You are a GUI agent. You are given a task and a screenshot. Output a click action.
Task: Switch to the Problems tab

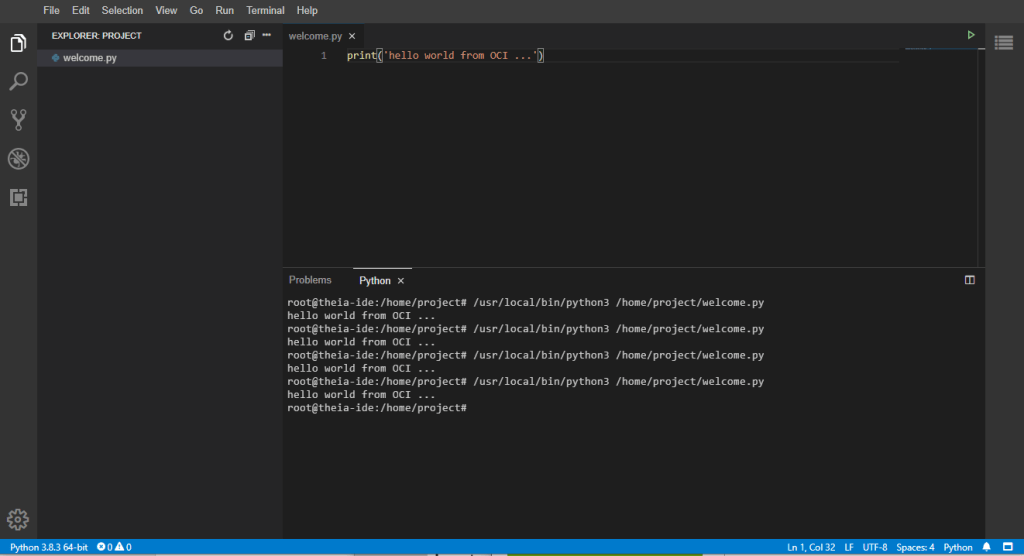pos(310,280)
